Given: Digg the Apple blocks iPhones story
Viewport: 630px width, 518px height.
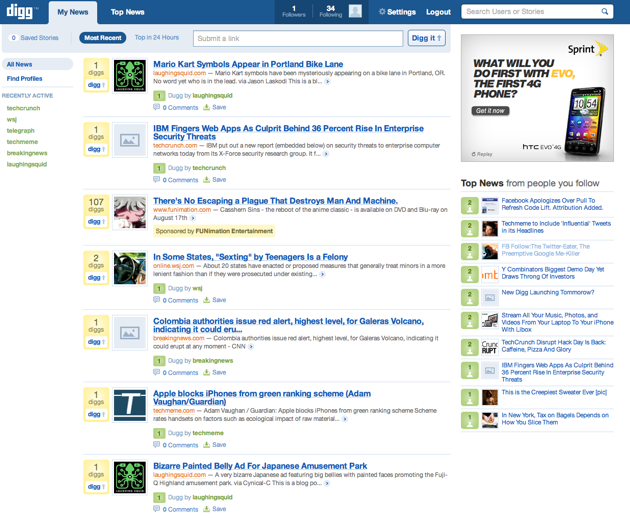Looking at the screenshot, I should [96, 414].
